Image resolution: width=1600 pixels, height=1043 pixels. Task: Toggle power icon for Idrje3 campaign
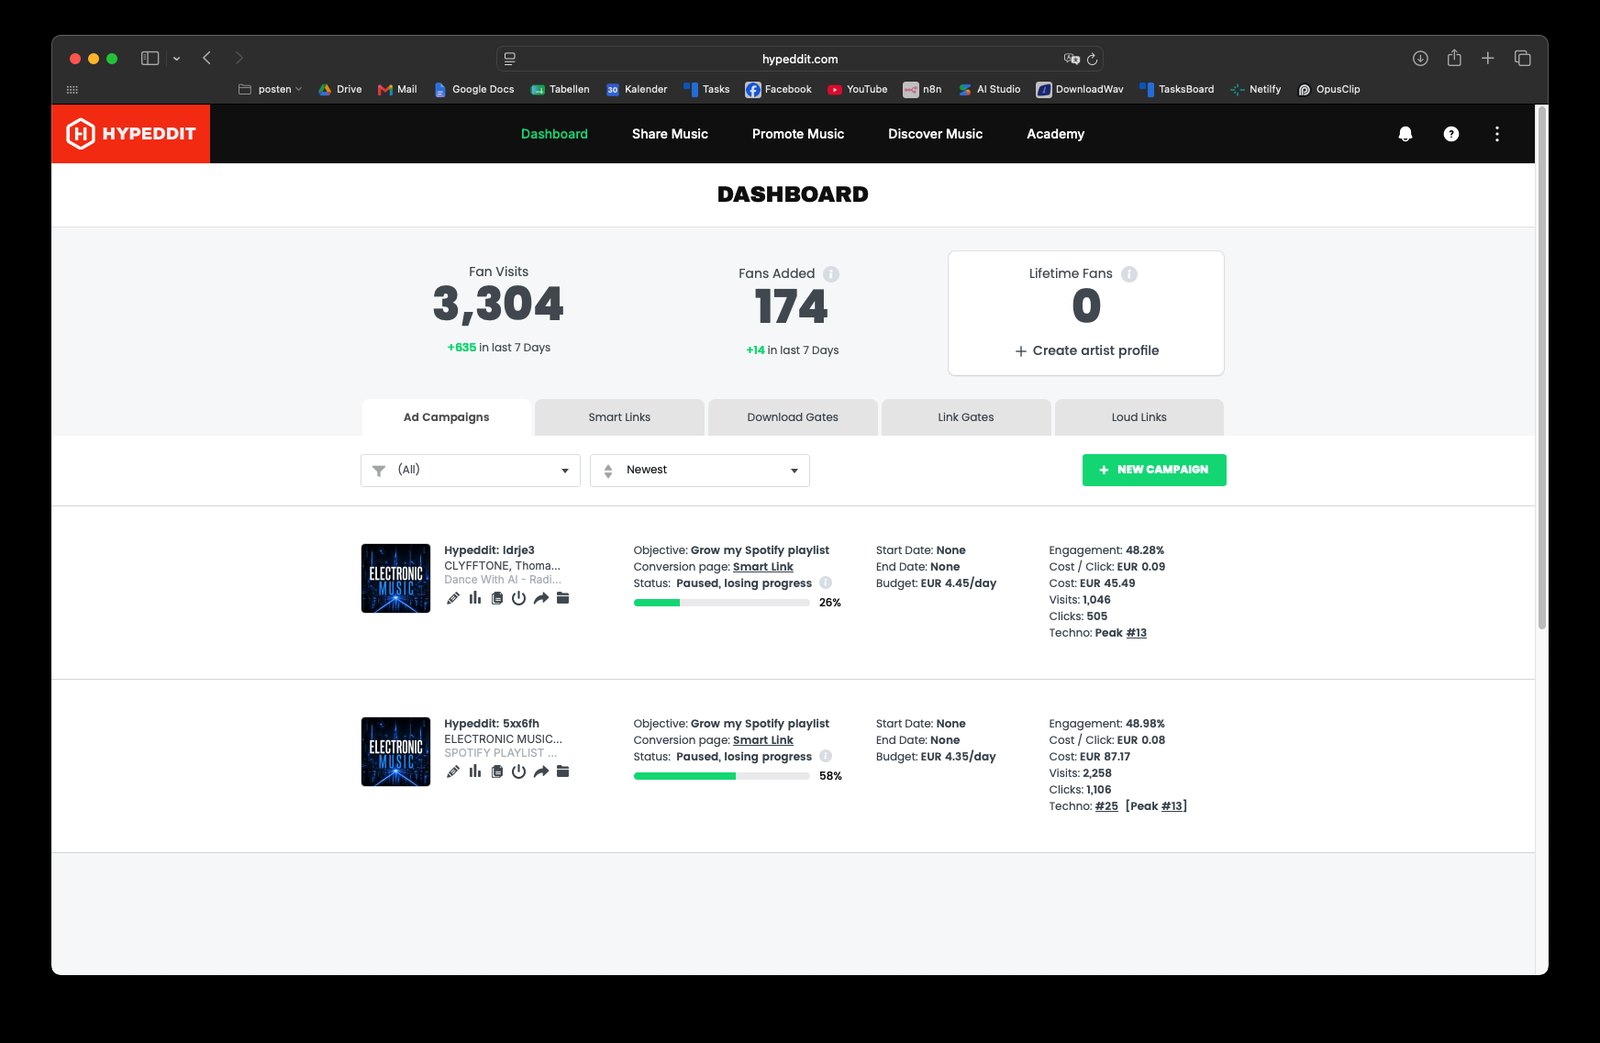[x=519, y=598]
